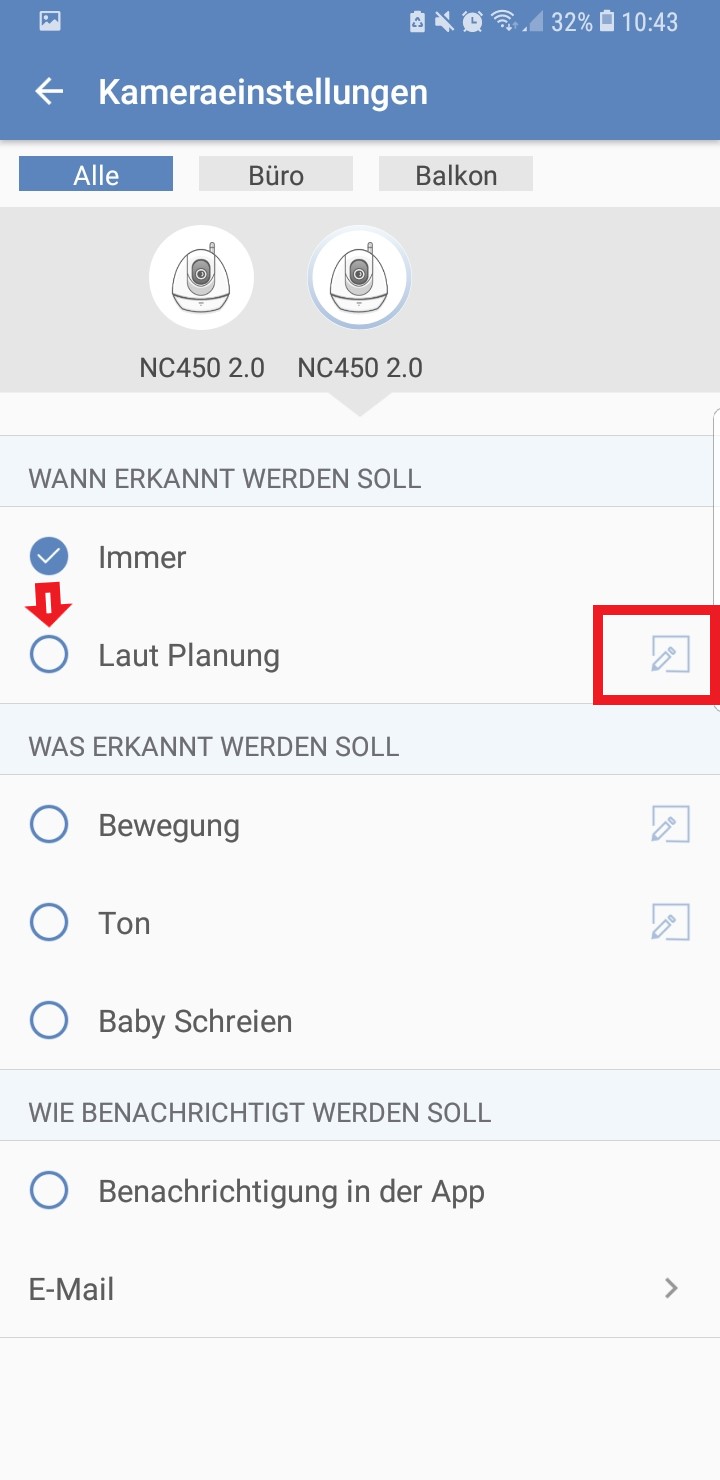
Task: Tap the image notification icon in status bar
Action: [50, 22]
